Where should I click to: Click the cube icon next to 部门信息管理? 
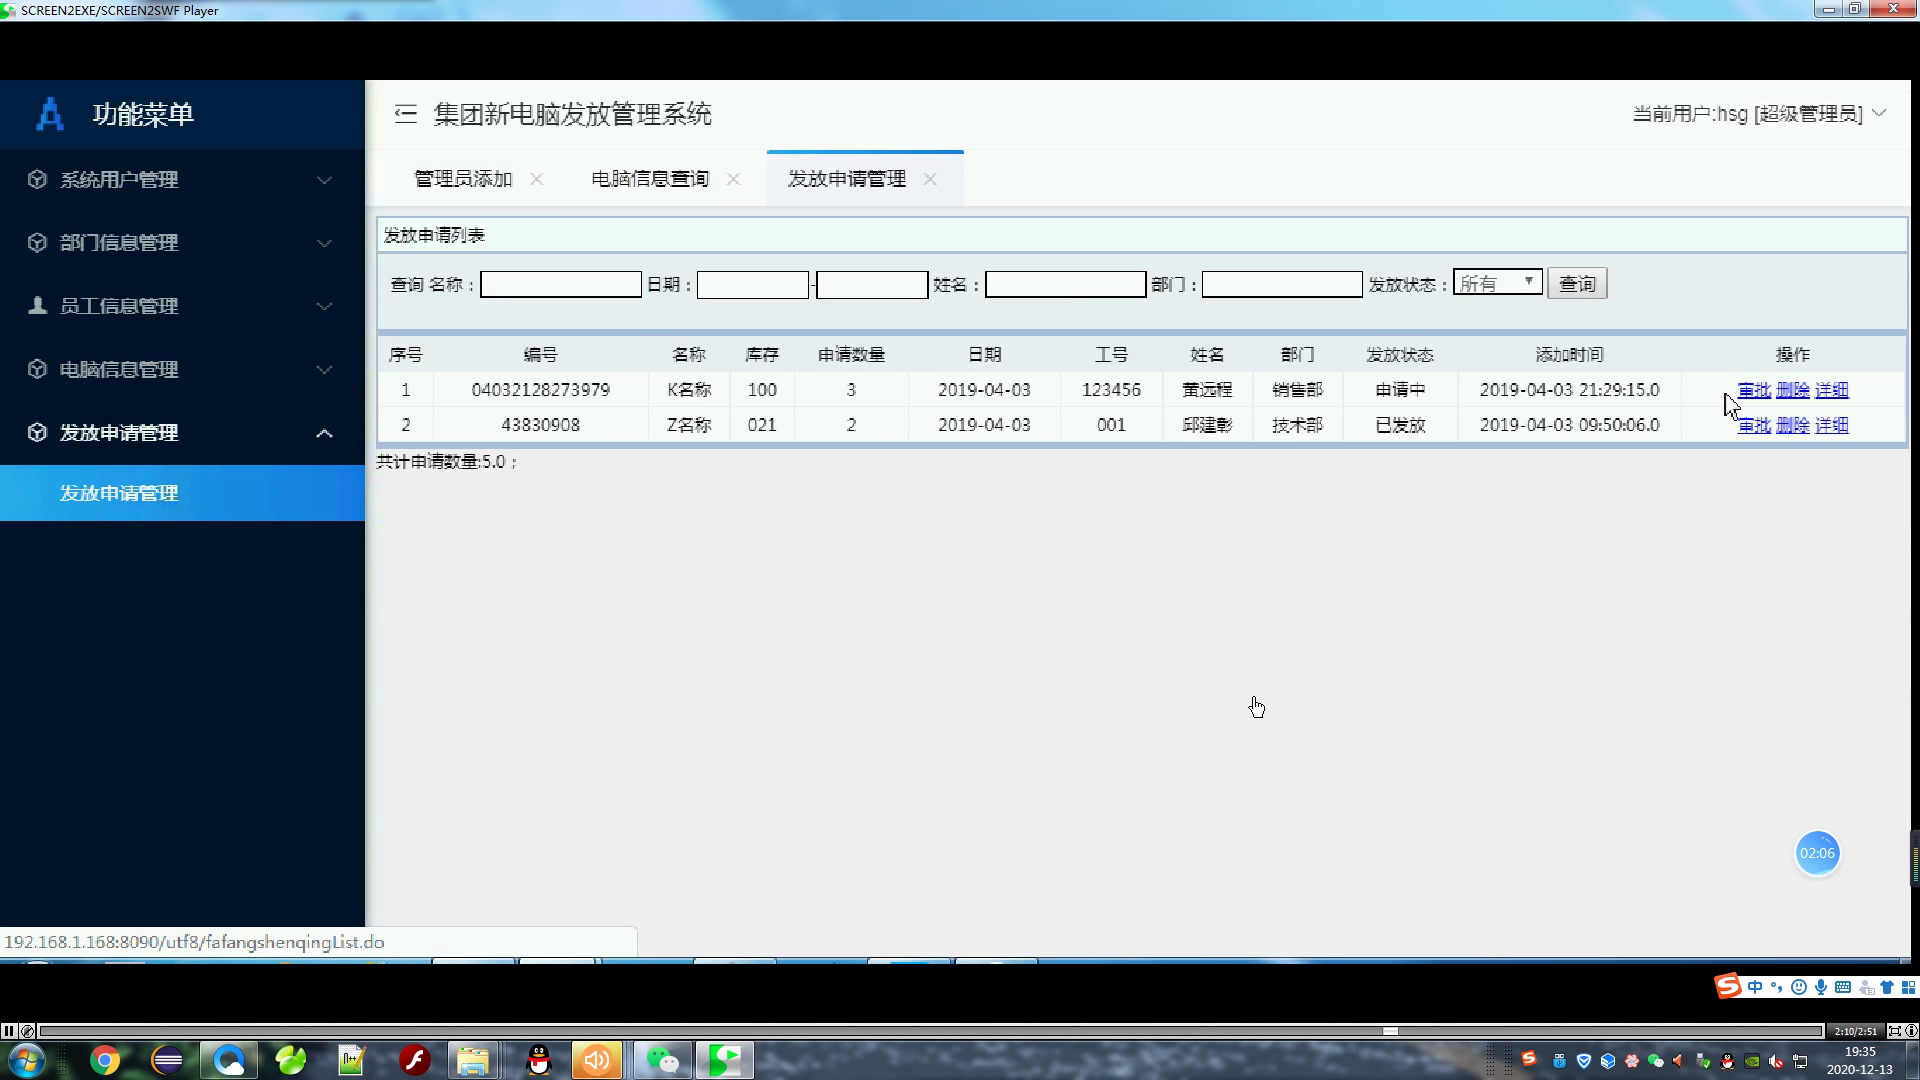click(37, 243)
